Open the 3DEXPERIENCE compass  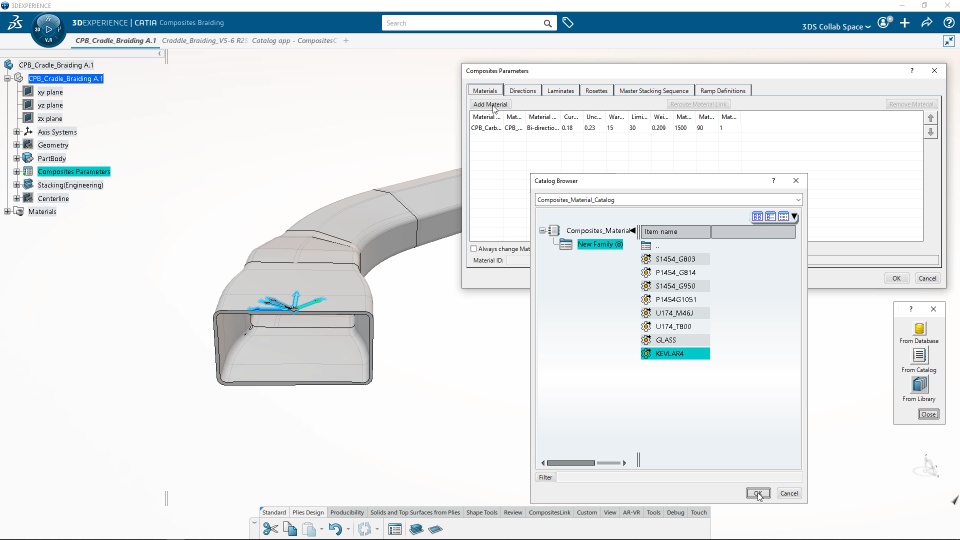pyautogui.click(x=48, y=29)
